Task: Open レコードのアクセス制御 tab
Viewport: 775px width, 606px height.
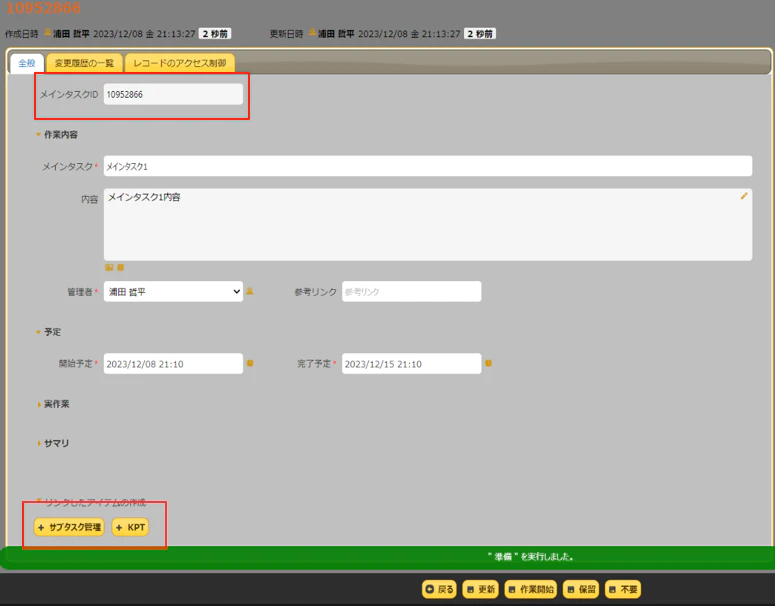Action: (x=179, y=63)
